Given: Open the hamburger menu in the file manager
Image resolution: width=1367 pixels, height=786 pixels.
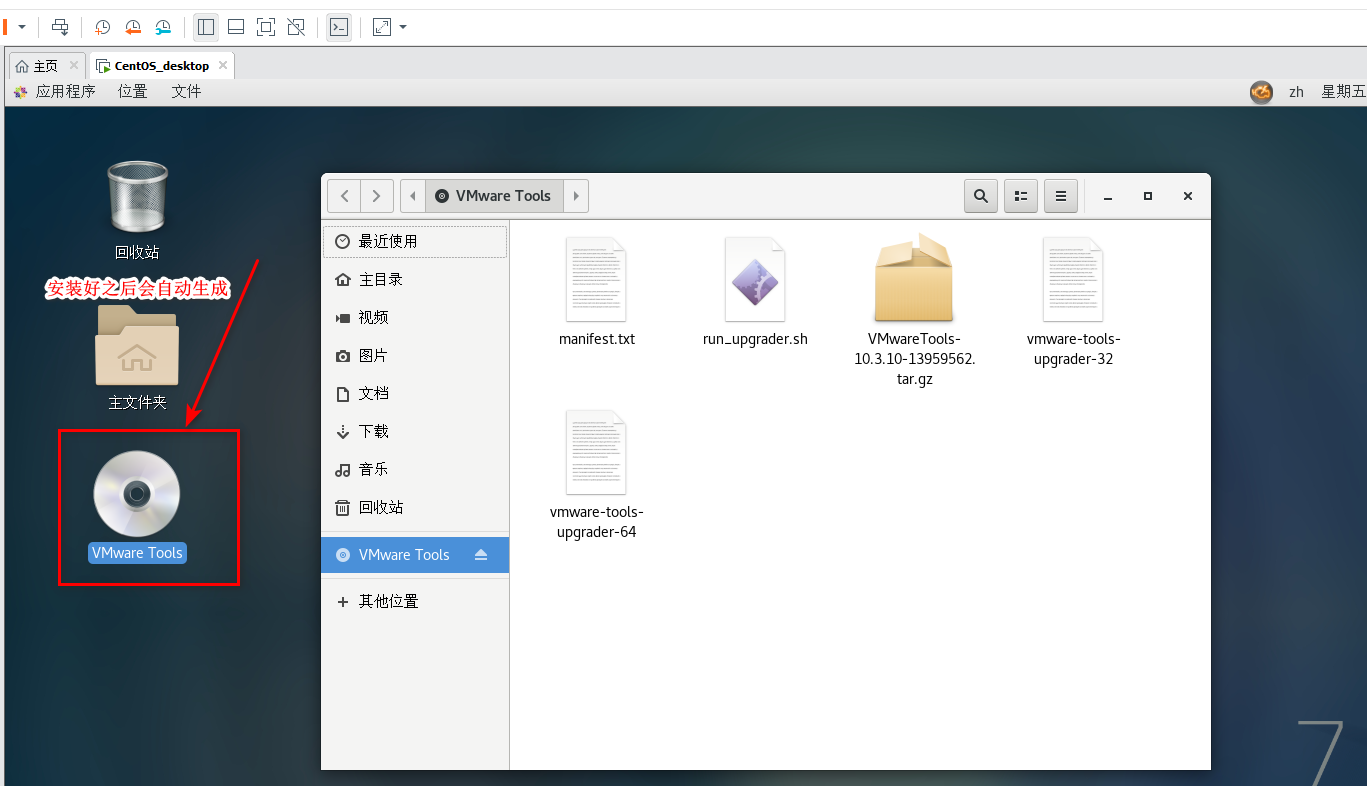Looking at the screenshot, I should click(1061, 196).
